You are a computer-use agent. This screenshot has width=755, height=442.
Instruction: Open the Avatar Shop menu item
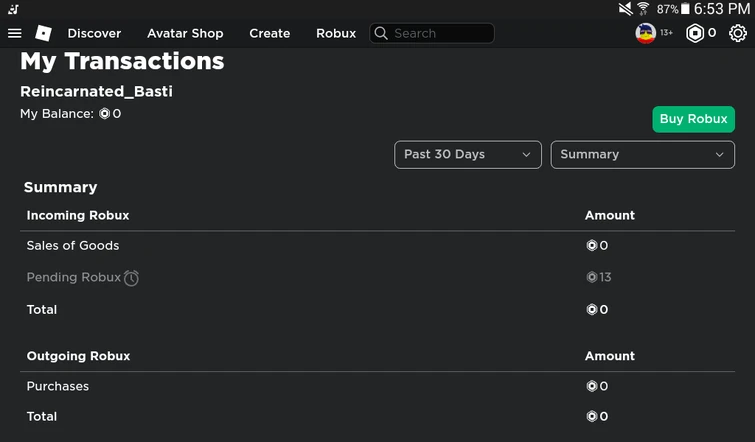pyautogui.click(x=185, y=33)
